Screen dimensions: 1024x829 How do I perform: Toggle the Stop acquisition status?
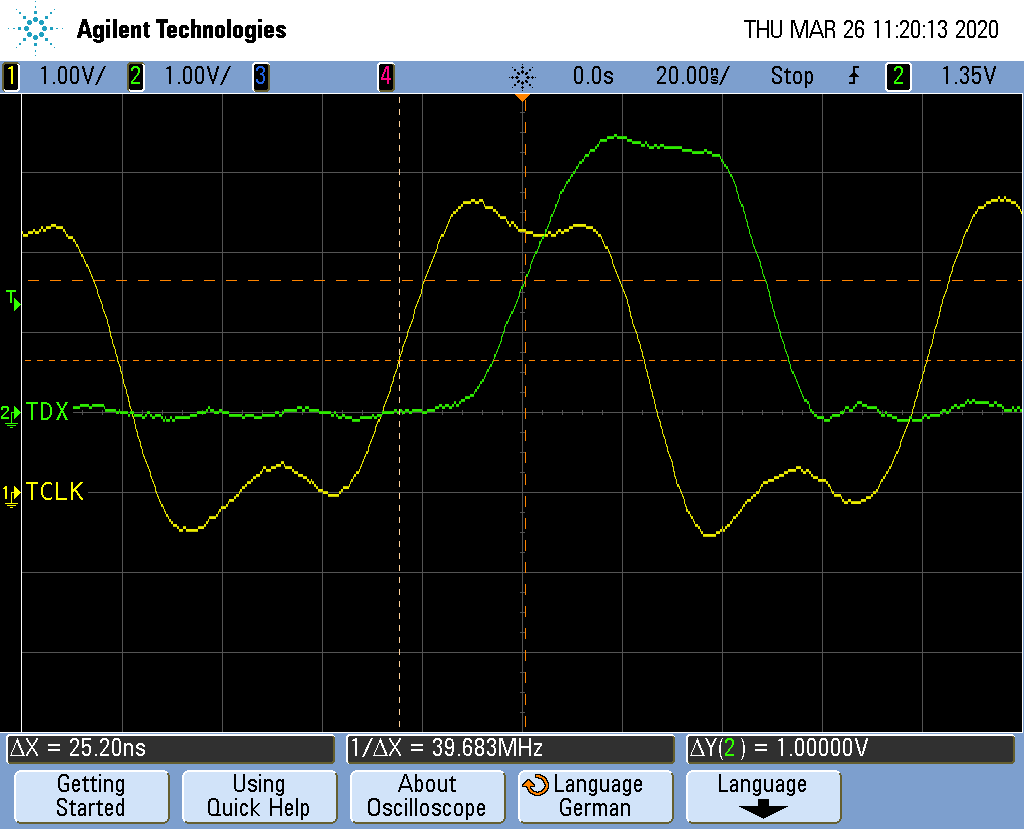791,76
